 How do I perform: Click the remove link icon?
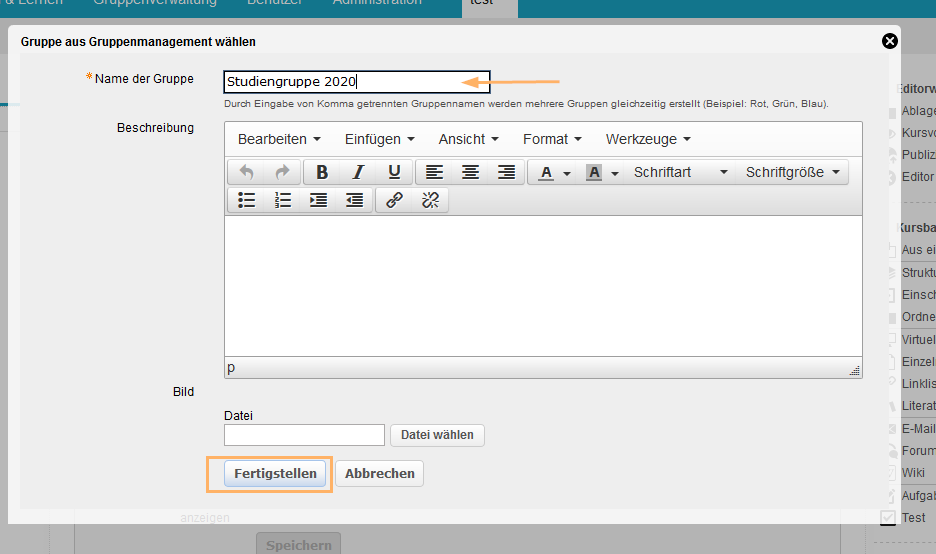click(x=430, y=200)
